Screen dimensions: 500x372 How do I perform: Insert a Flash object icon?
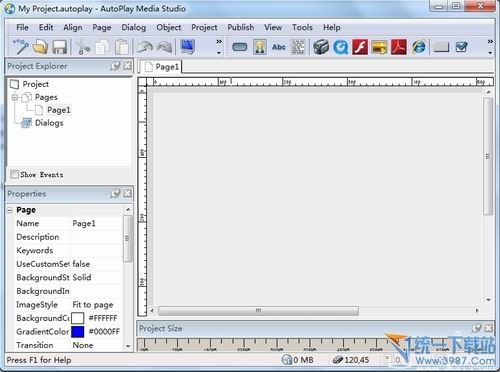tap(360, 47)
